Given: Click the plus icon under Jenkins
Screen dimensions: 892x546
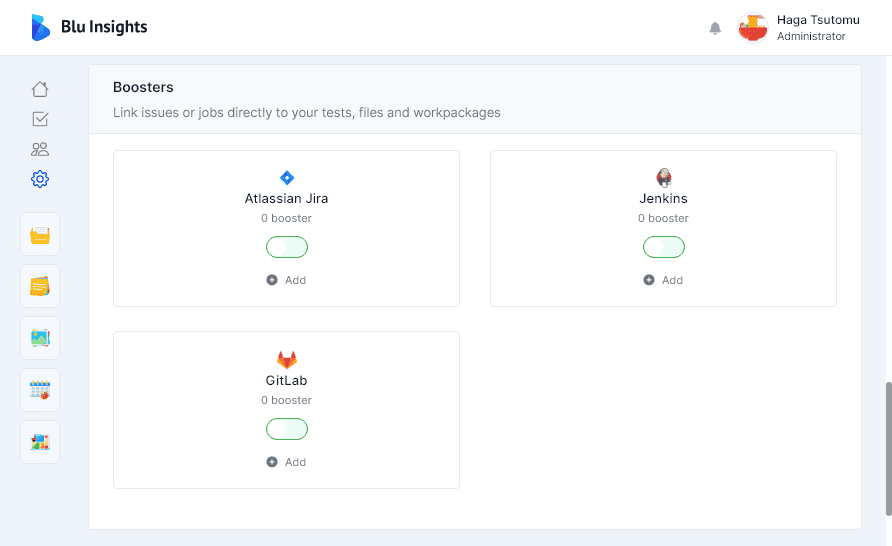Looking at the screenshot, I should click(x=649, y=280).
